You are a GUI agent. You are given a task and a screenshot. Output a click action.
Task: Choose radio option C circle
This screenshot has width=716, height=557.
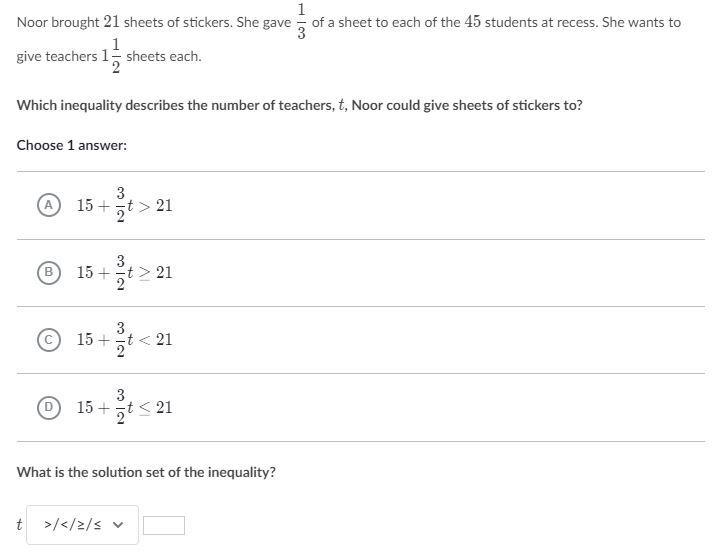48,340
